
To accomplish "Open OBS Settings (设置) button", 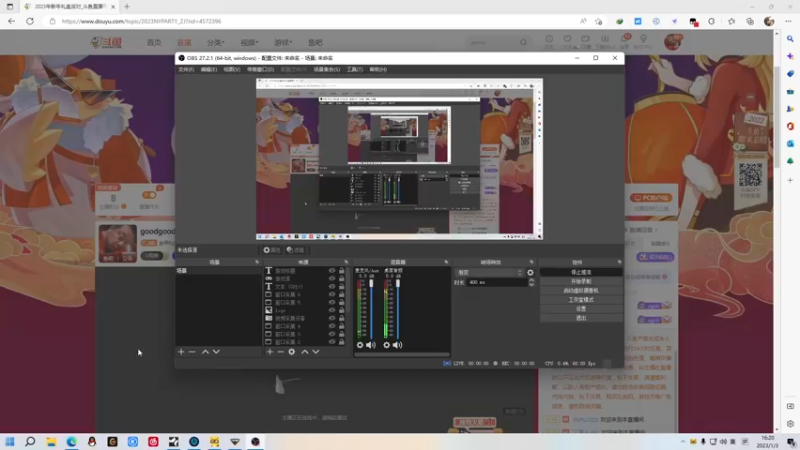I will [581, 309].
